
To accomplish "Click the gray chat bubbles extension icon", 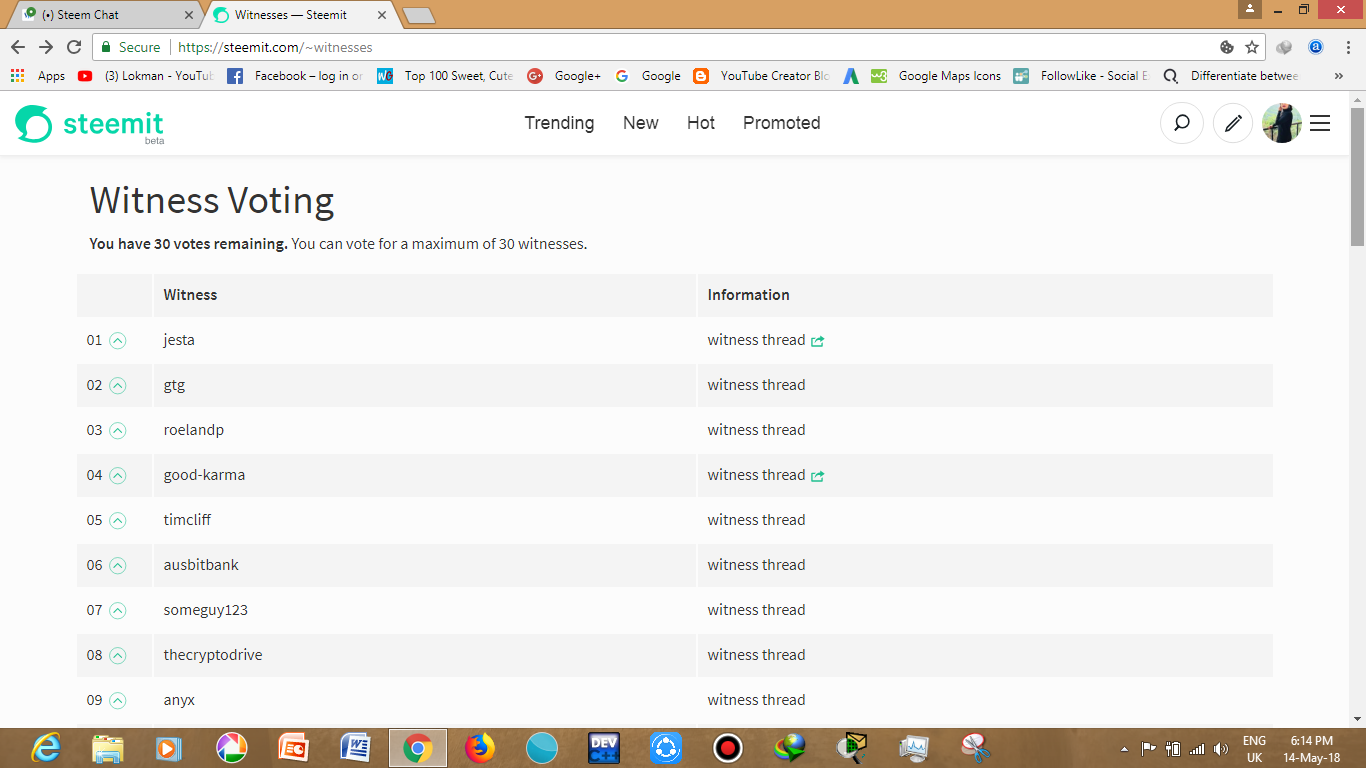I will tap(1285, 47).
